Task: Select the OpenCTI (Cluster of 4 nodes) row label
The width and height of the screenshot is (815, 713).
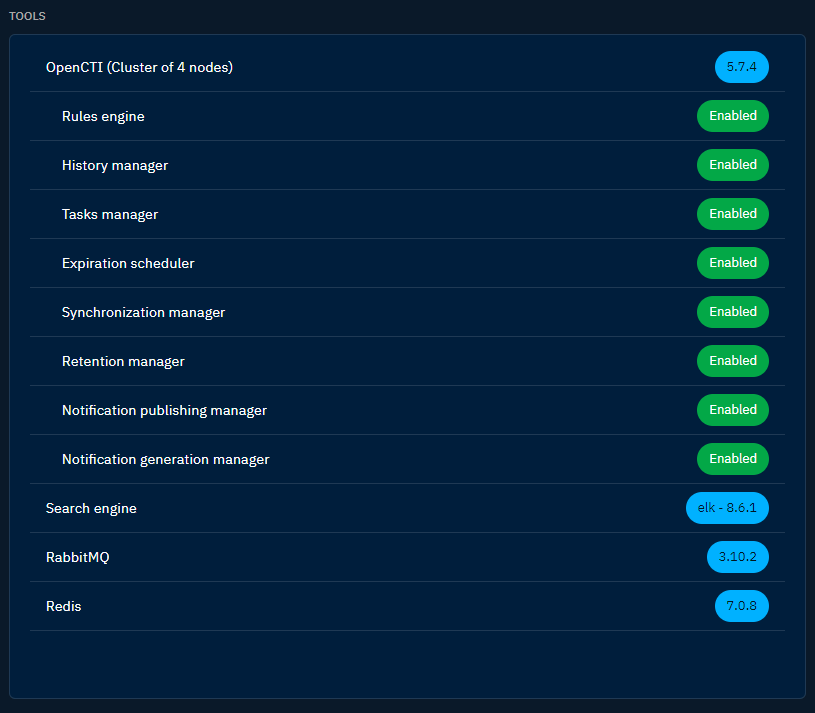Action: point(139,68)
